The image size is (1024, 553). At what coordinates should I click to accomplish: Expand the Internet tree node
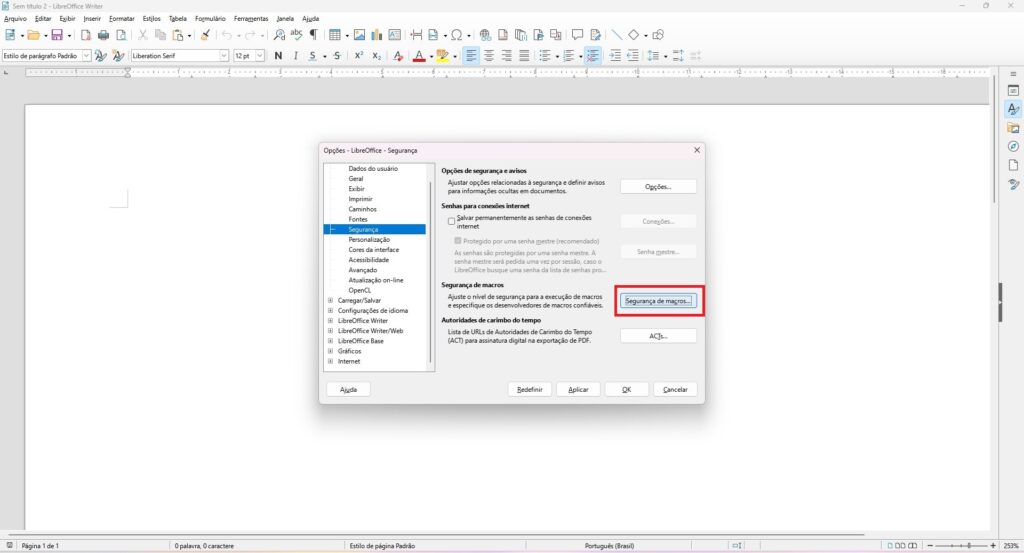click(x=330, y=361)
